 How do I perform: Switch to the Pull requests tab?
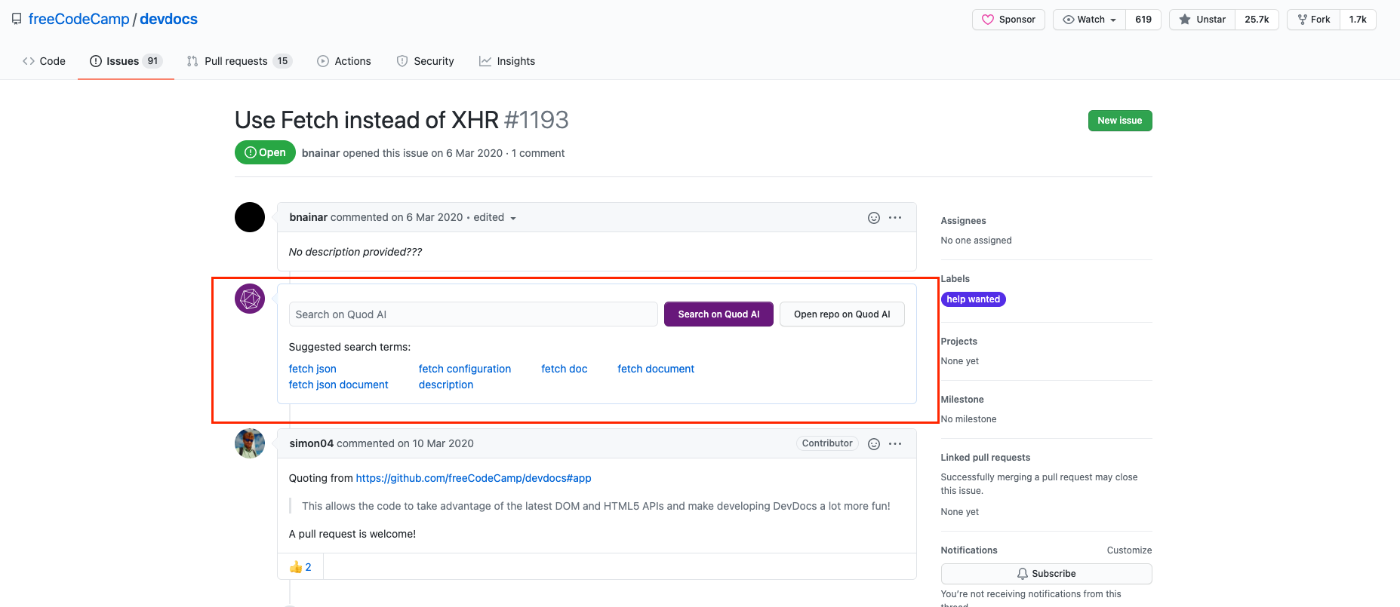click(238, 61)
